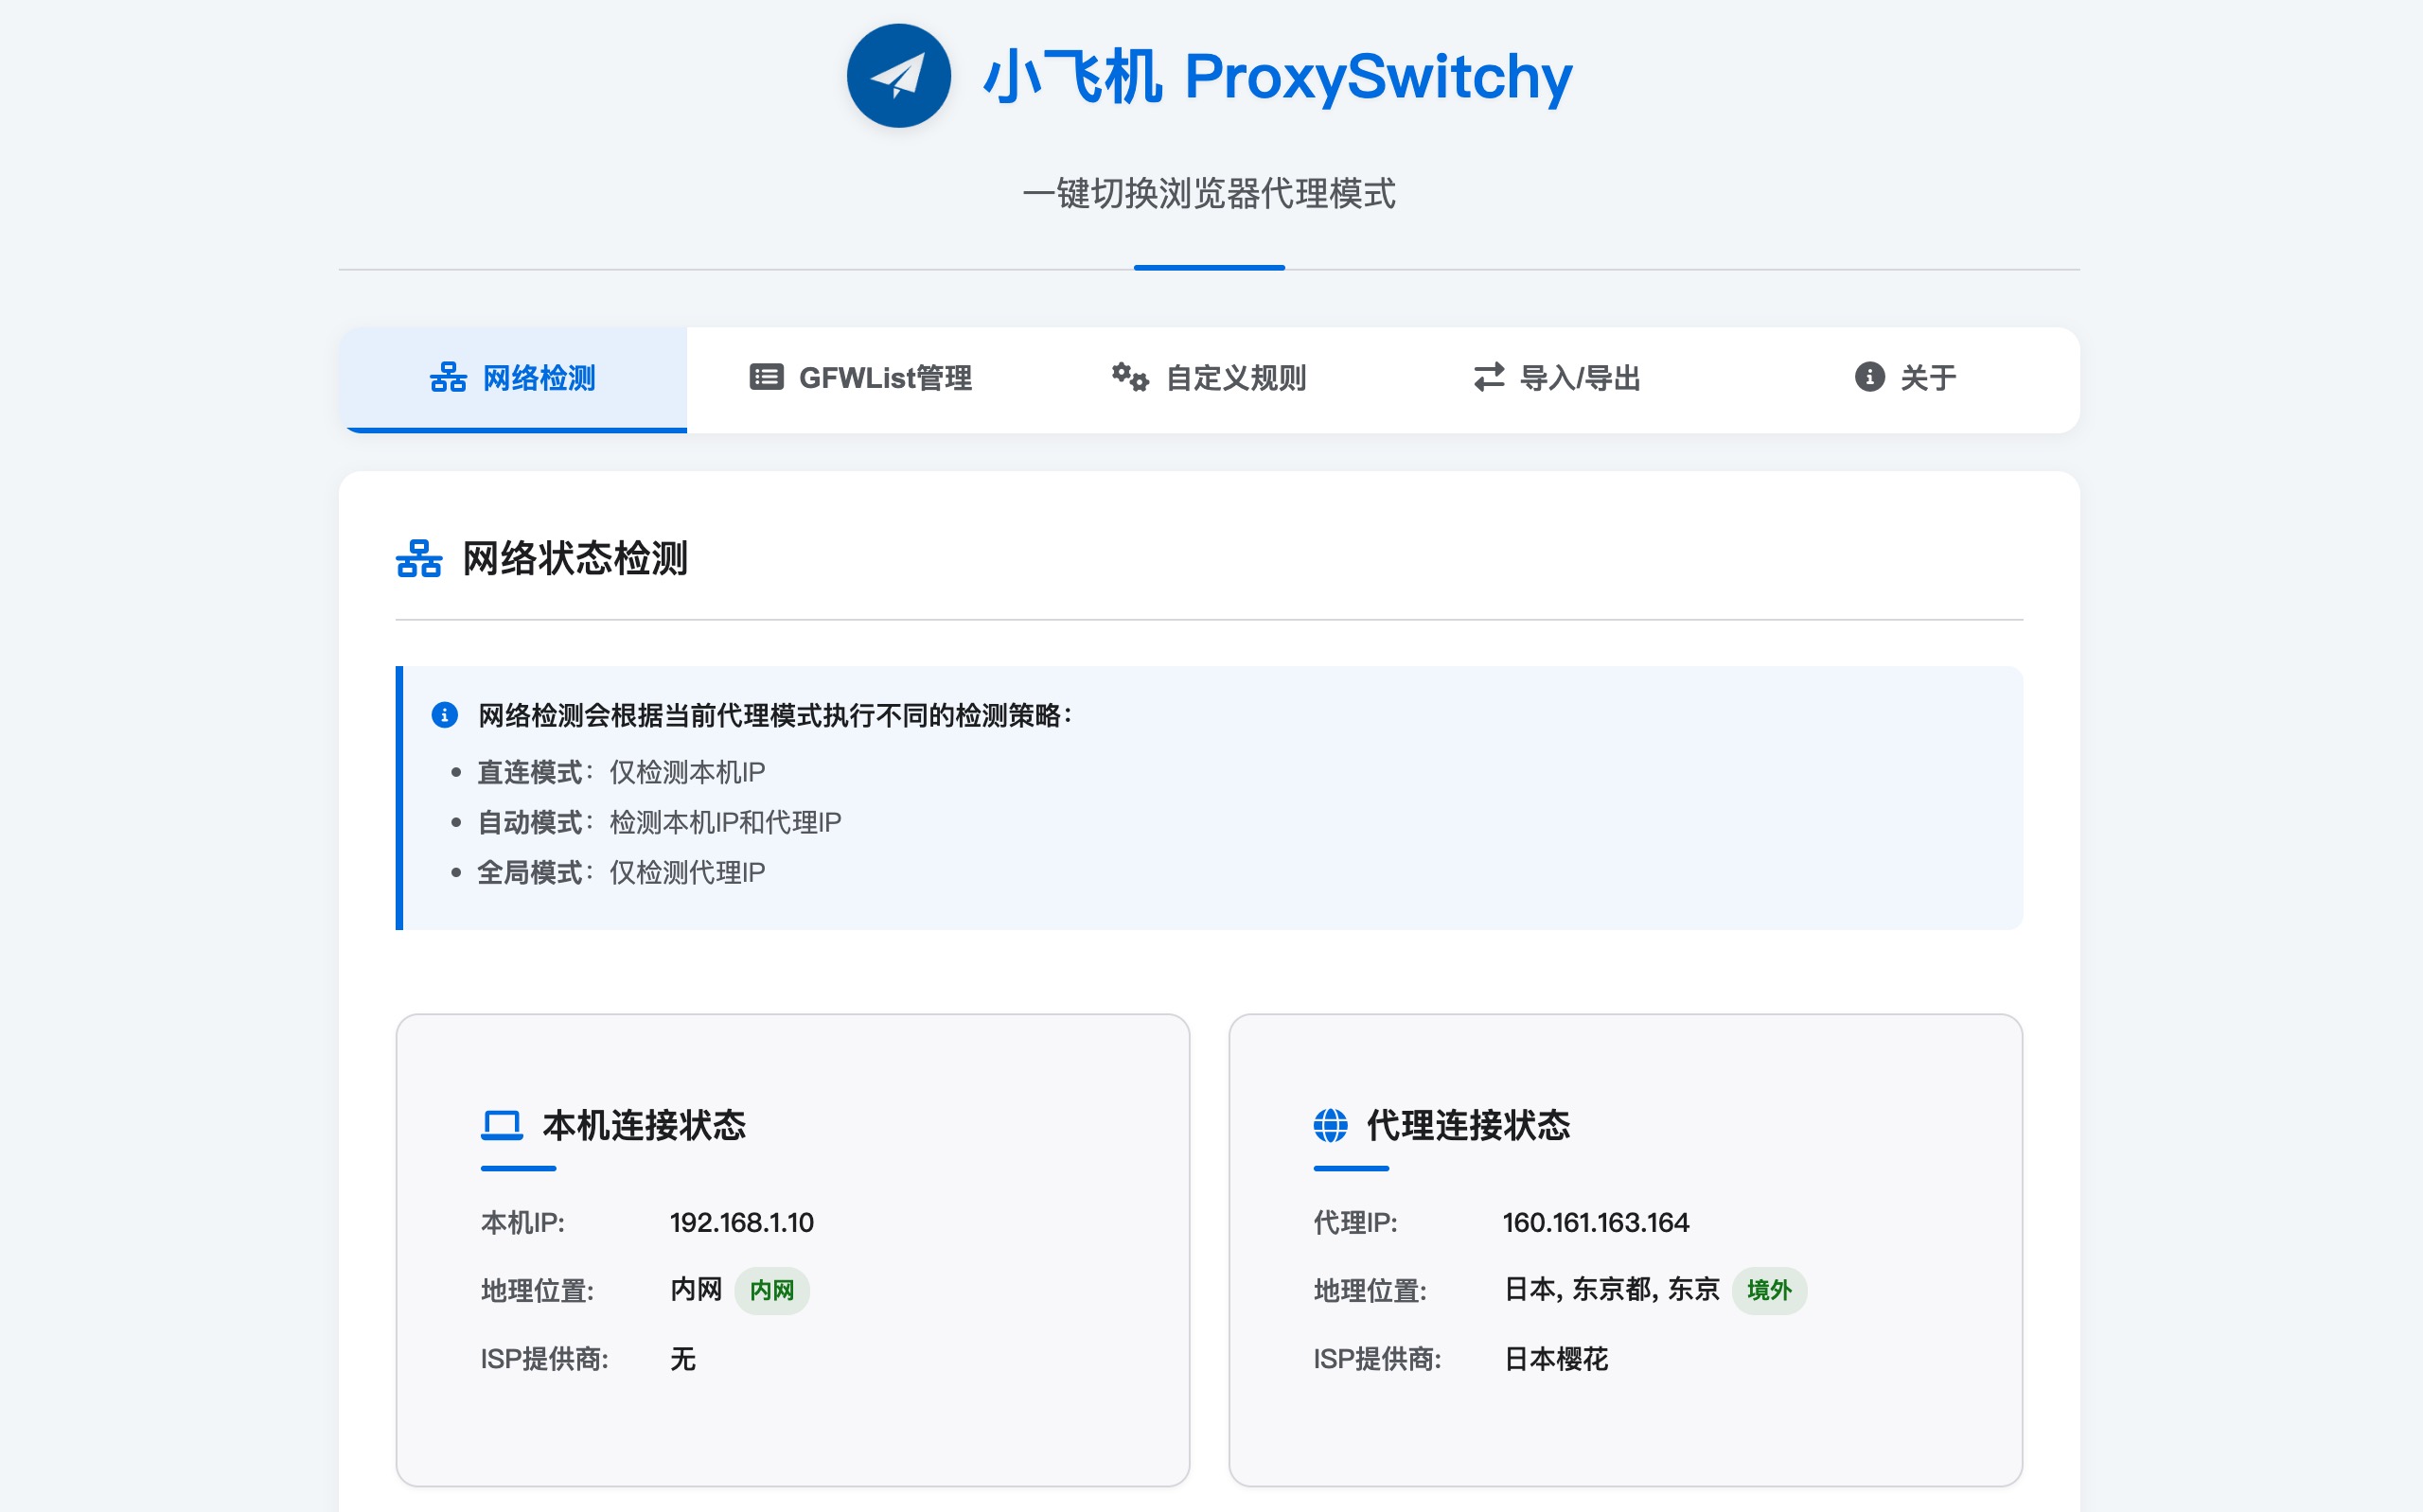Image resolution: width=2423 pixels, height=1512 pixels.
Task: Switch to the GFWList管理 tab
Action: 861,379
